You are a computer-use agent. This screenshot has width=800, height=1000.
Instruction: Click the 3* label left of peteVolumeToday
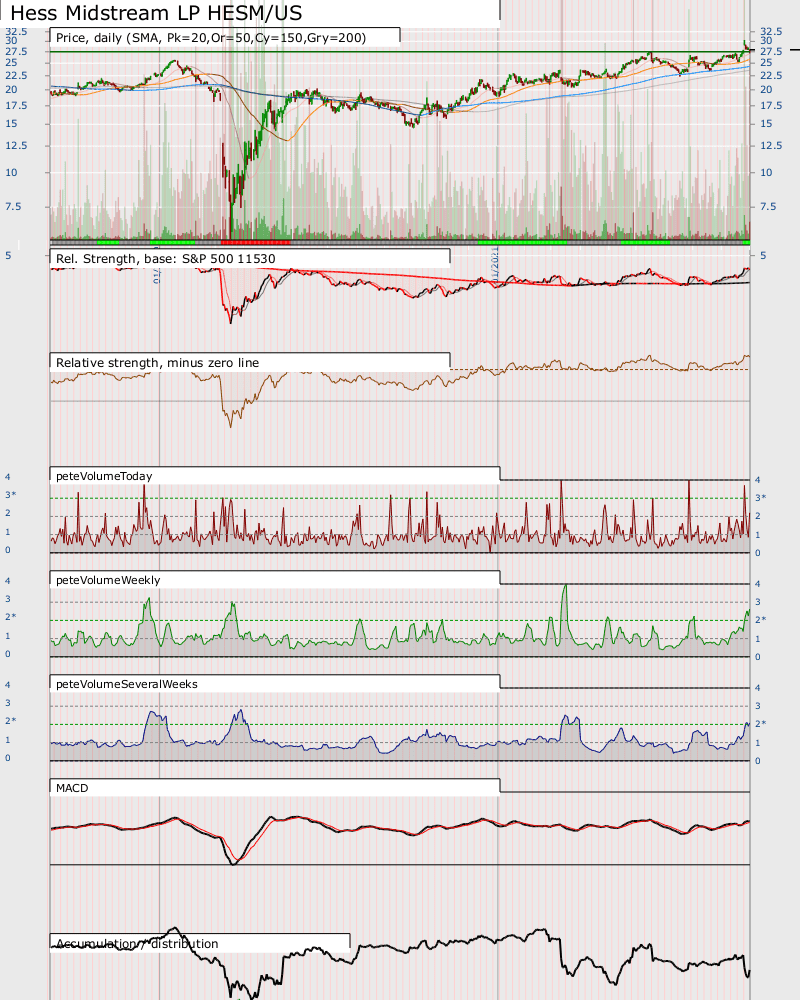point(11,495)
